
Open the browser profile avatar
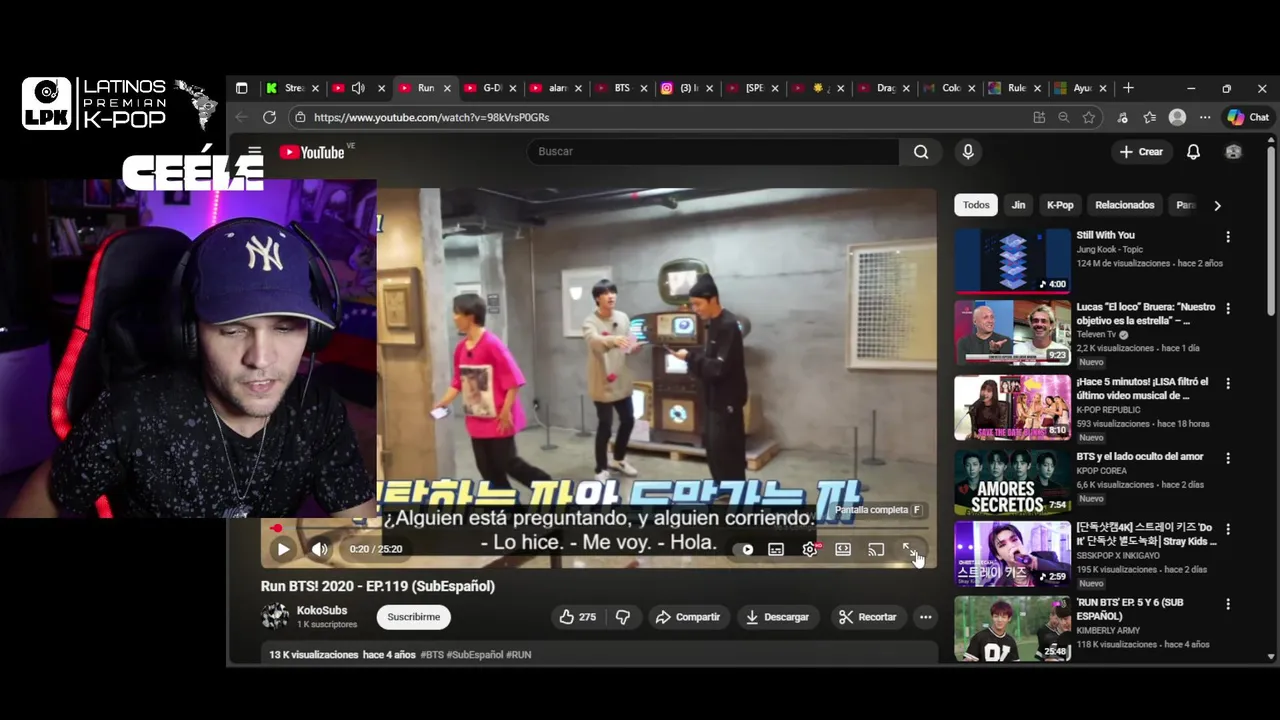click(x=1177, y=117)
